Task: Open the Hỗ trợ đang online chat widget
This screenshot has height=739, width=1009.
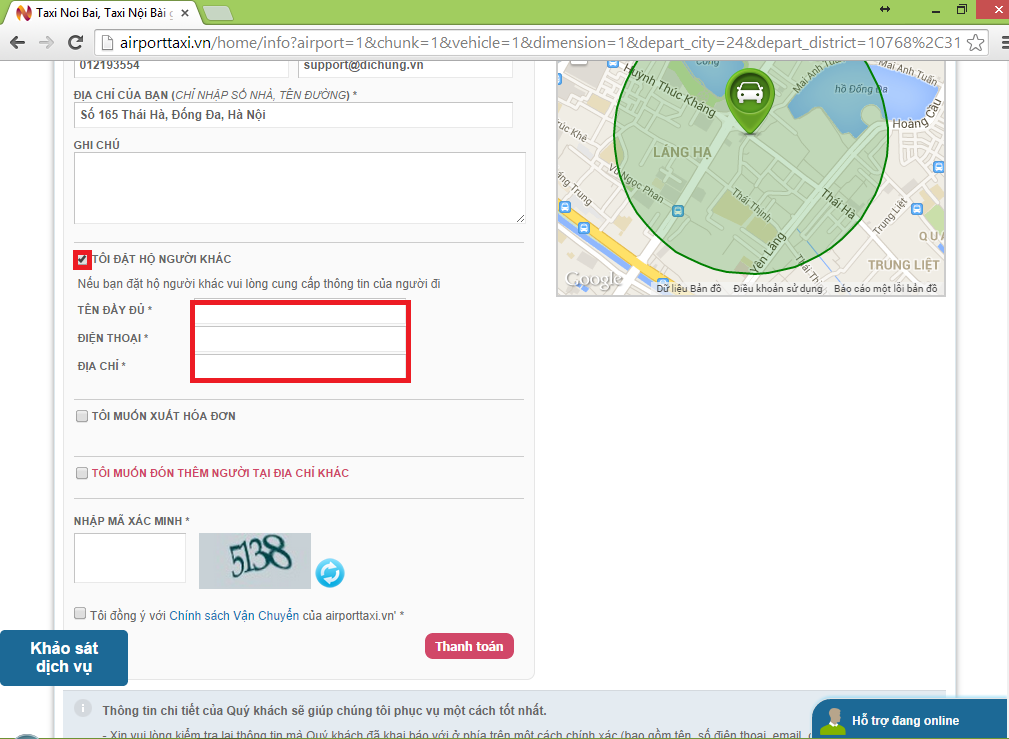Action: coord(905,720)
